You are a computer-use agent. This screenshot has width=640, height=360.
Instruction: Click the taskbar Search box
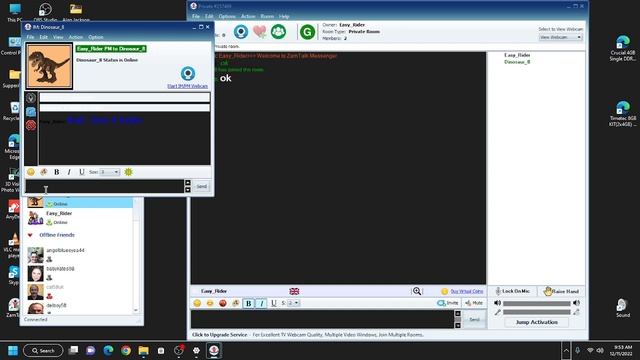(x=43, y=350)
